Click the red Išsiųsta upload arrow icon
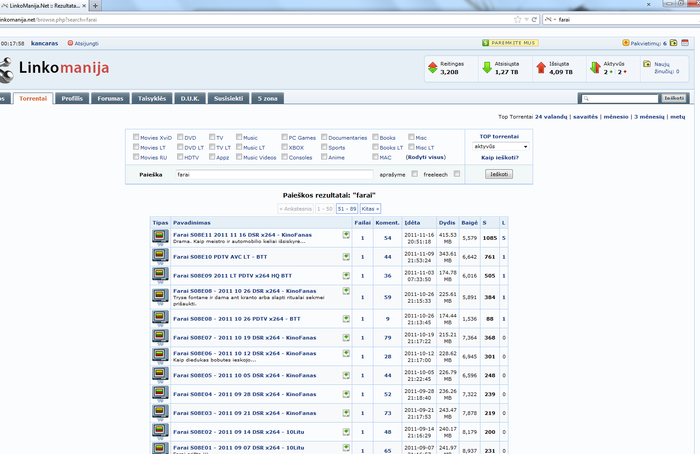 [x=541, y=68]
